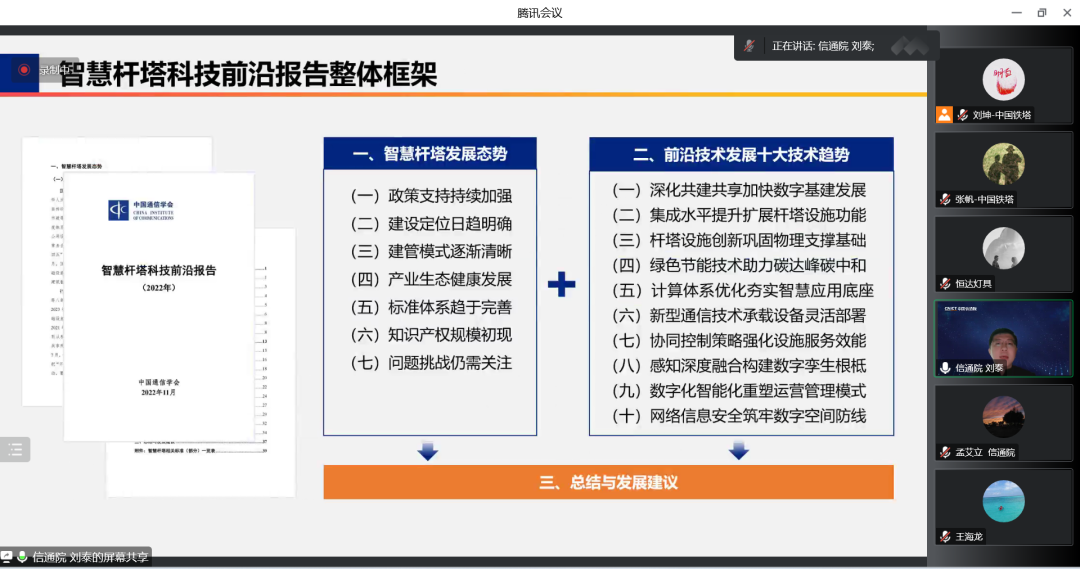1080x569 pixels.
Task: Click 集成水平提升扩展杆塔设施功能 line
Action: coord(739,215)
